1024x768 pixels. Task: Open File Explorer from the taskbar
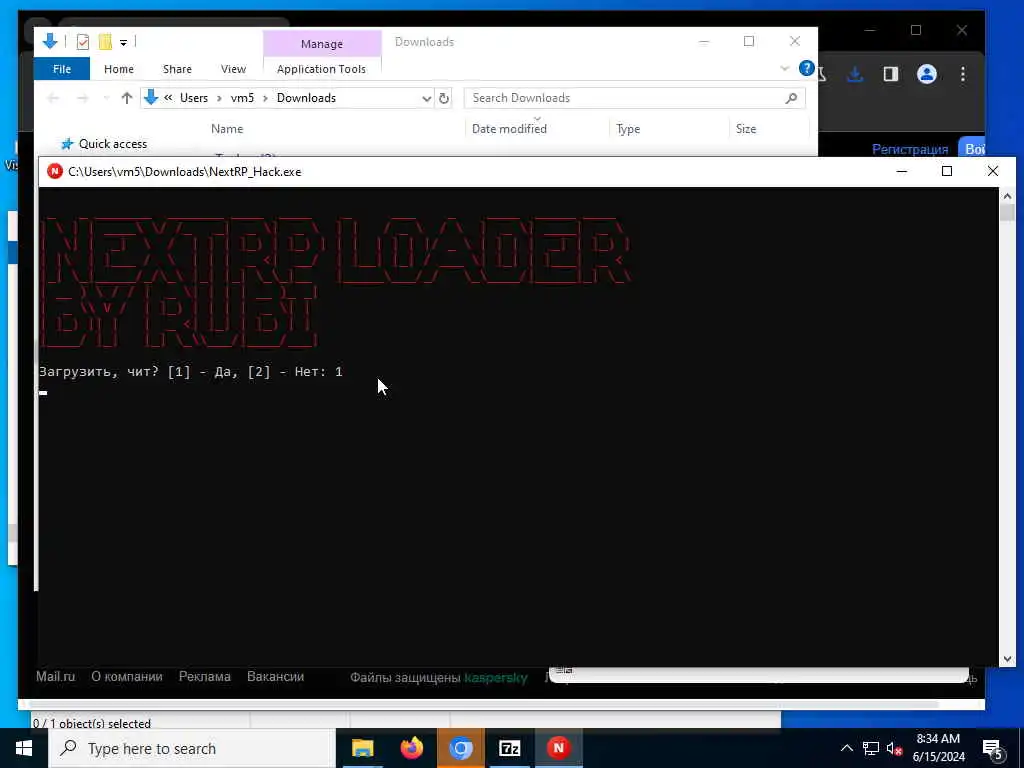pos(362,748)
